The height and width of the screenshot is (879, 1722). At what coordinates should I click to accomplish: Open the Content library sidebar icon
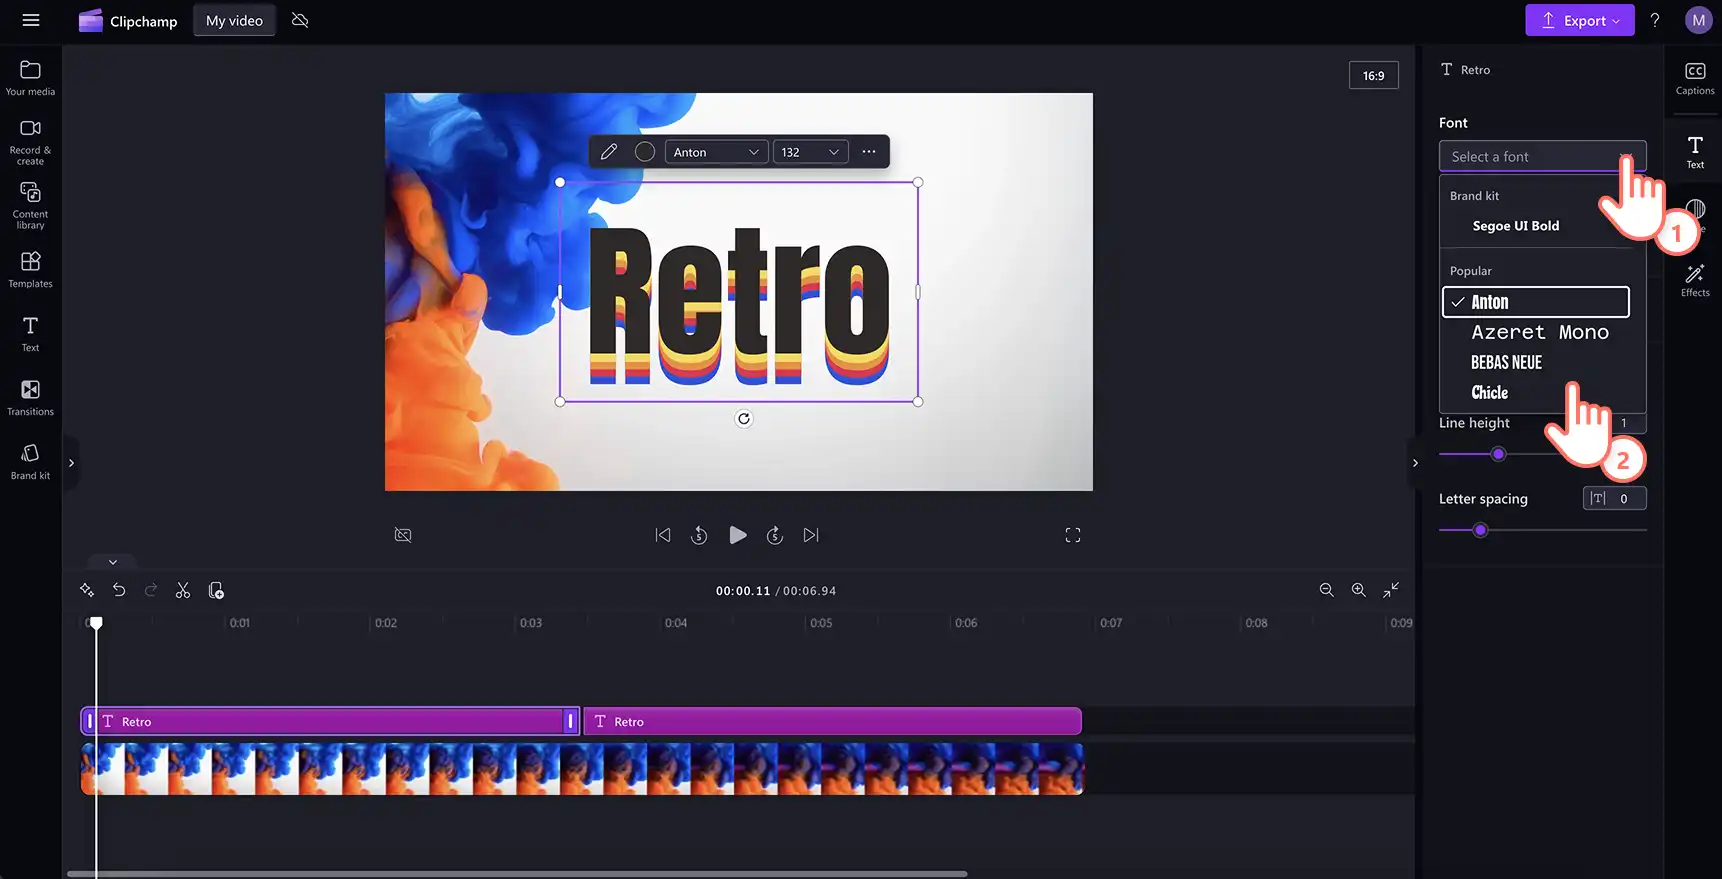point(30,205)
